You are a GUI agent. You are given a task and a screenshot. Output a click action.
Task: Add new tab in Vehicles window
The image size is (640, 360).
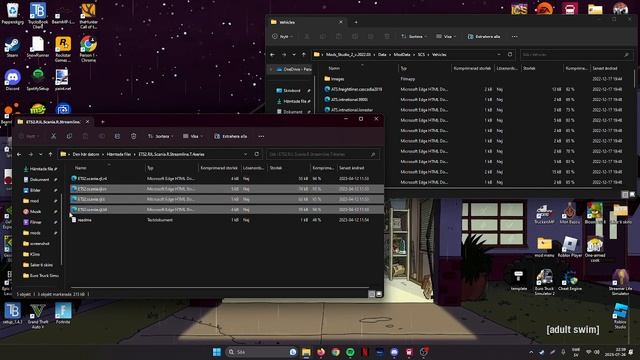click(x=356, y=22)
